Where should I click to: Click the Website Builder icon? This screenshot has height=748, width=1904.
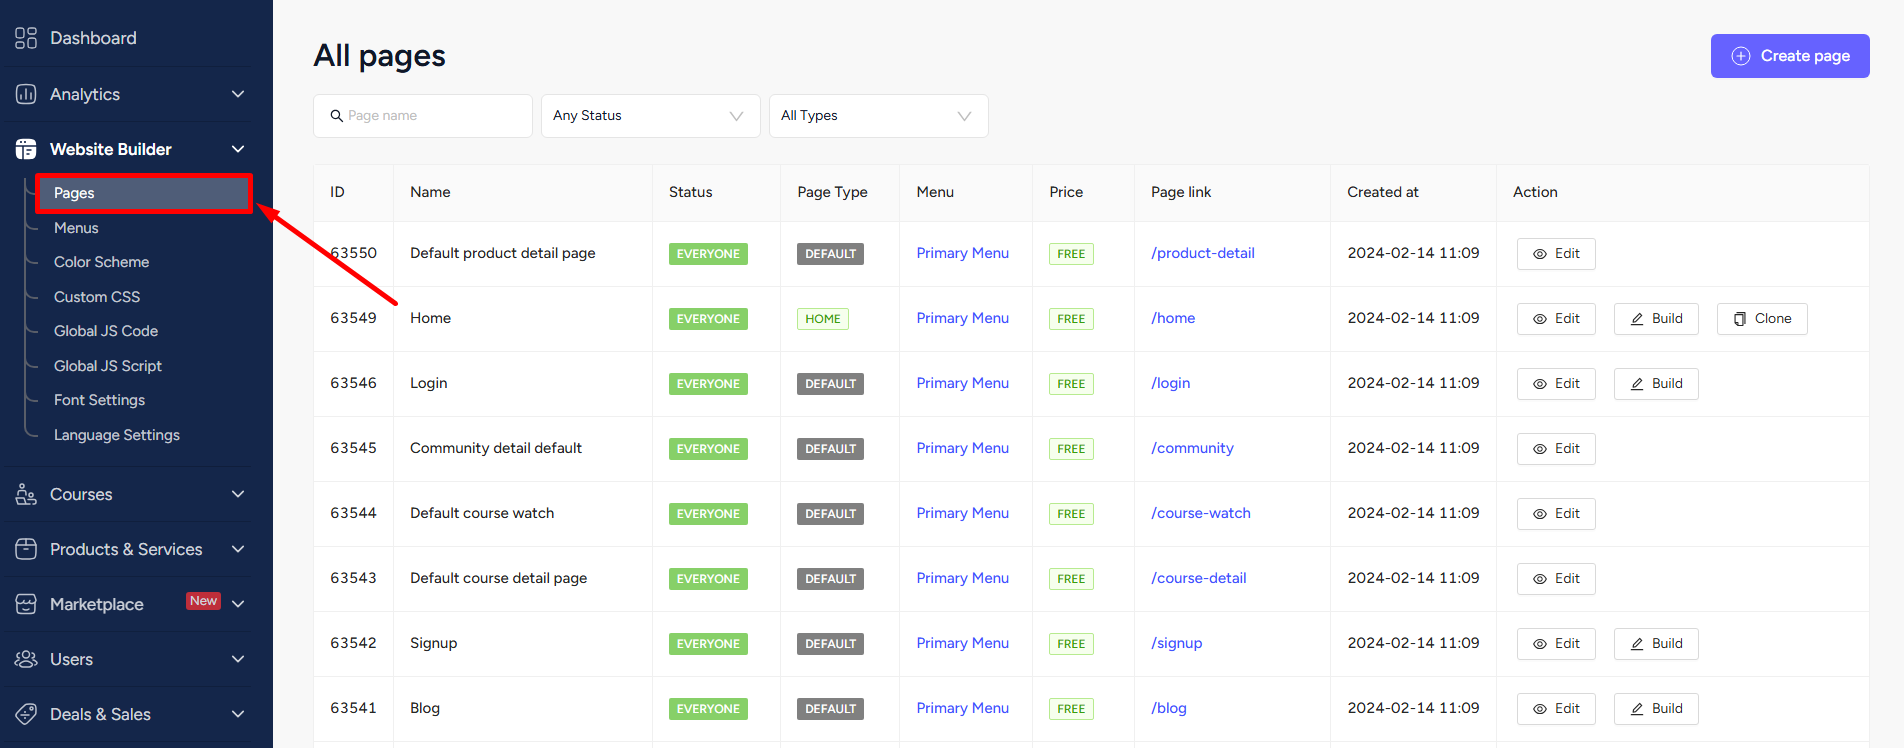tap(26, 149)
